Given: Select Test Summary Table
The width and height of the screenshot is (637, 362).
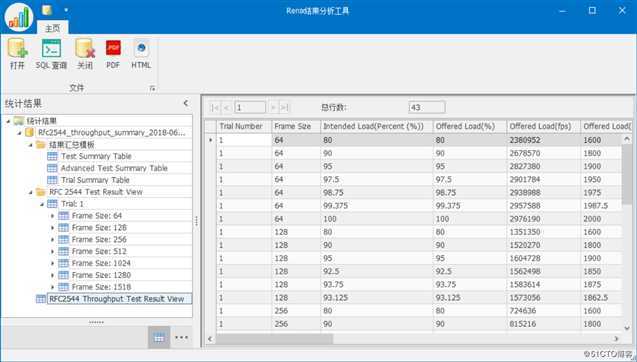Looking at the screenshot, I should [x=96, y=156].
